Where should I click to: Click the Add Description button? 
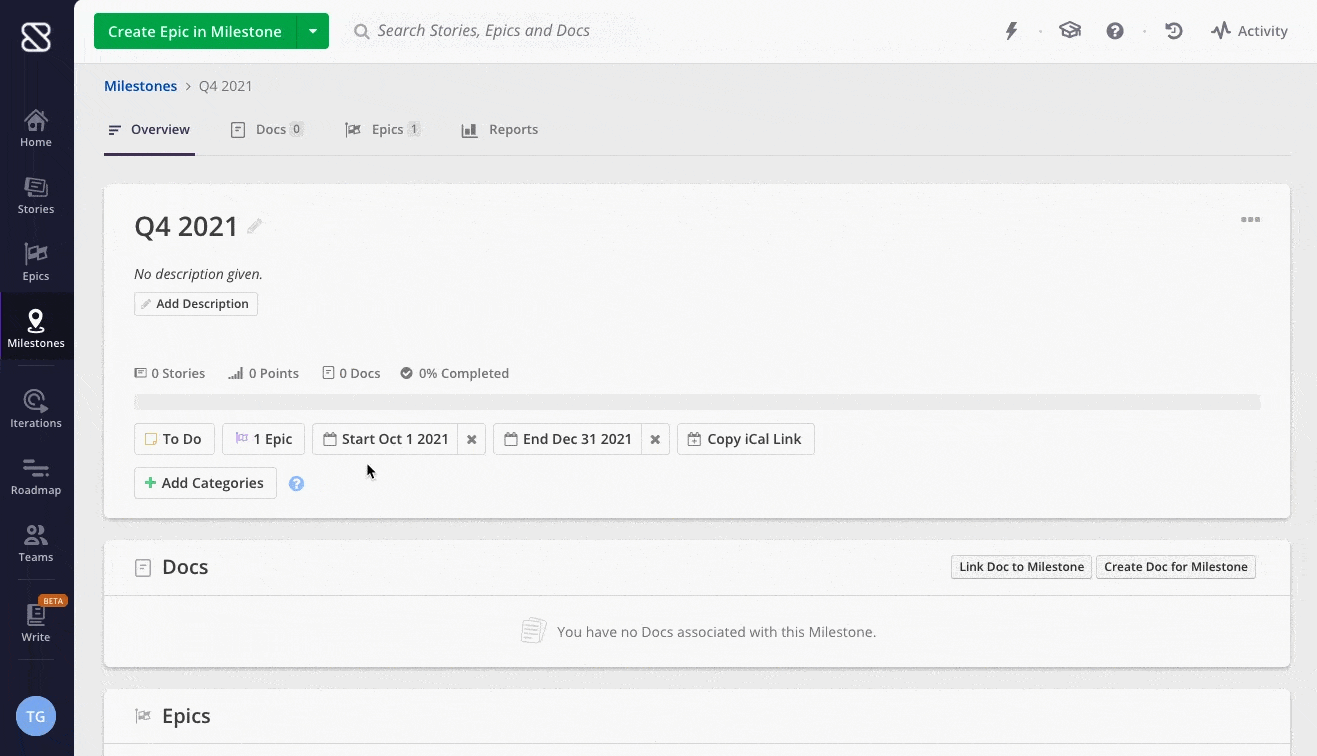coord(196,304)
